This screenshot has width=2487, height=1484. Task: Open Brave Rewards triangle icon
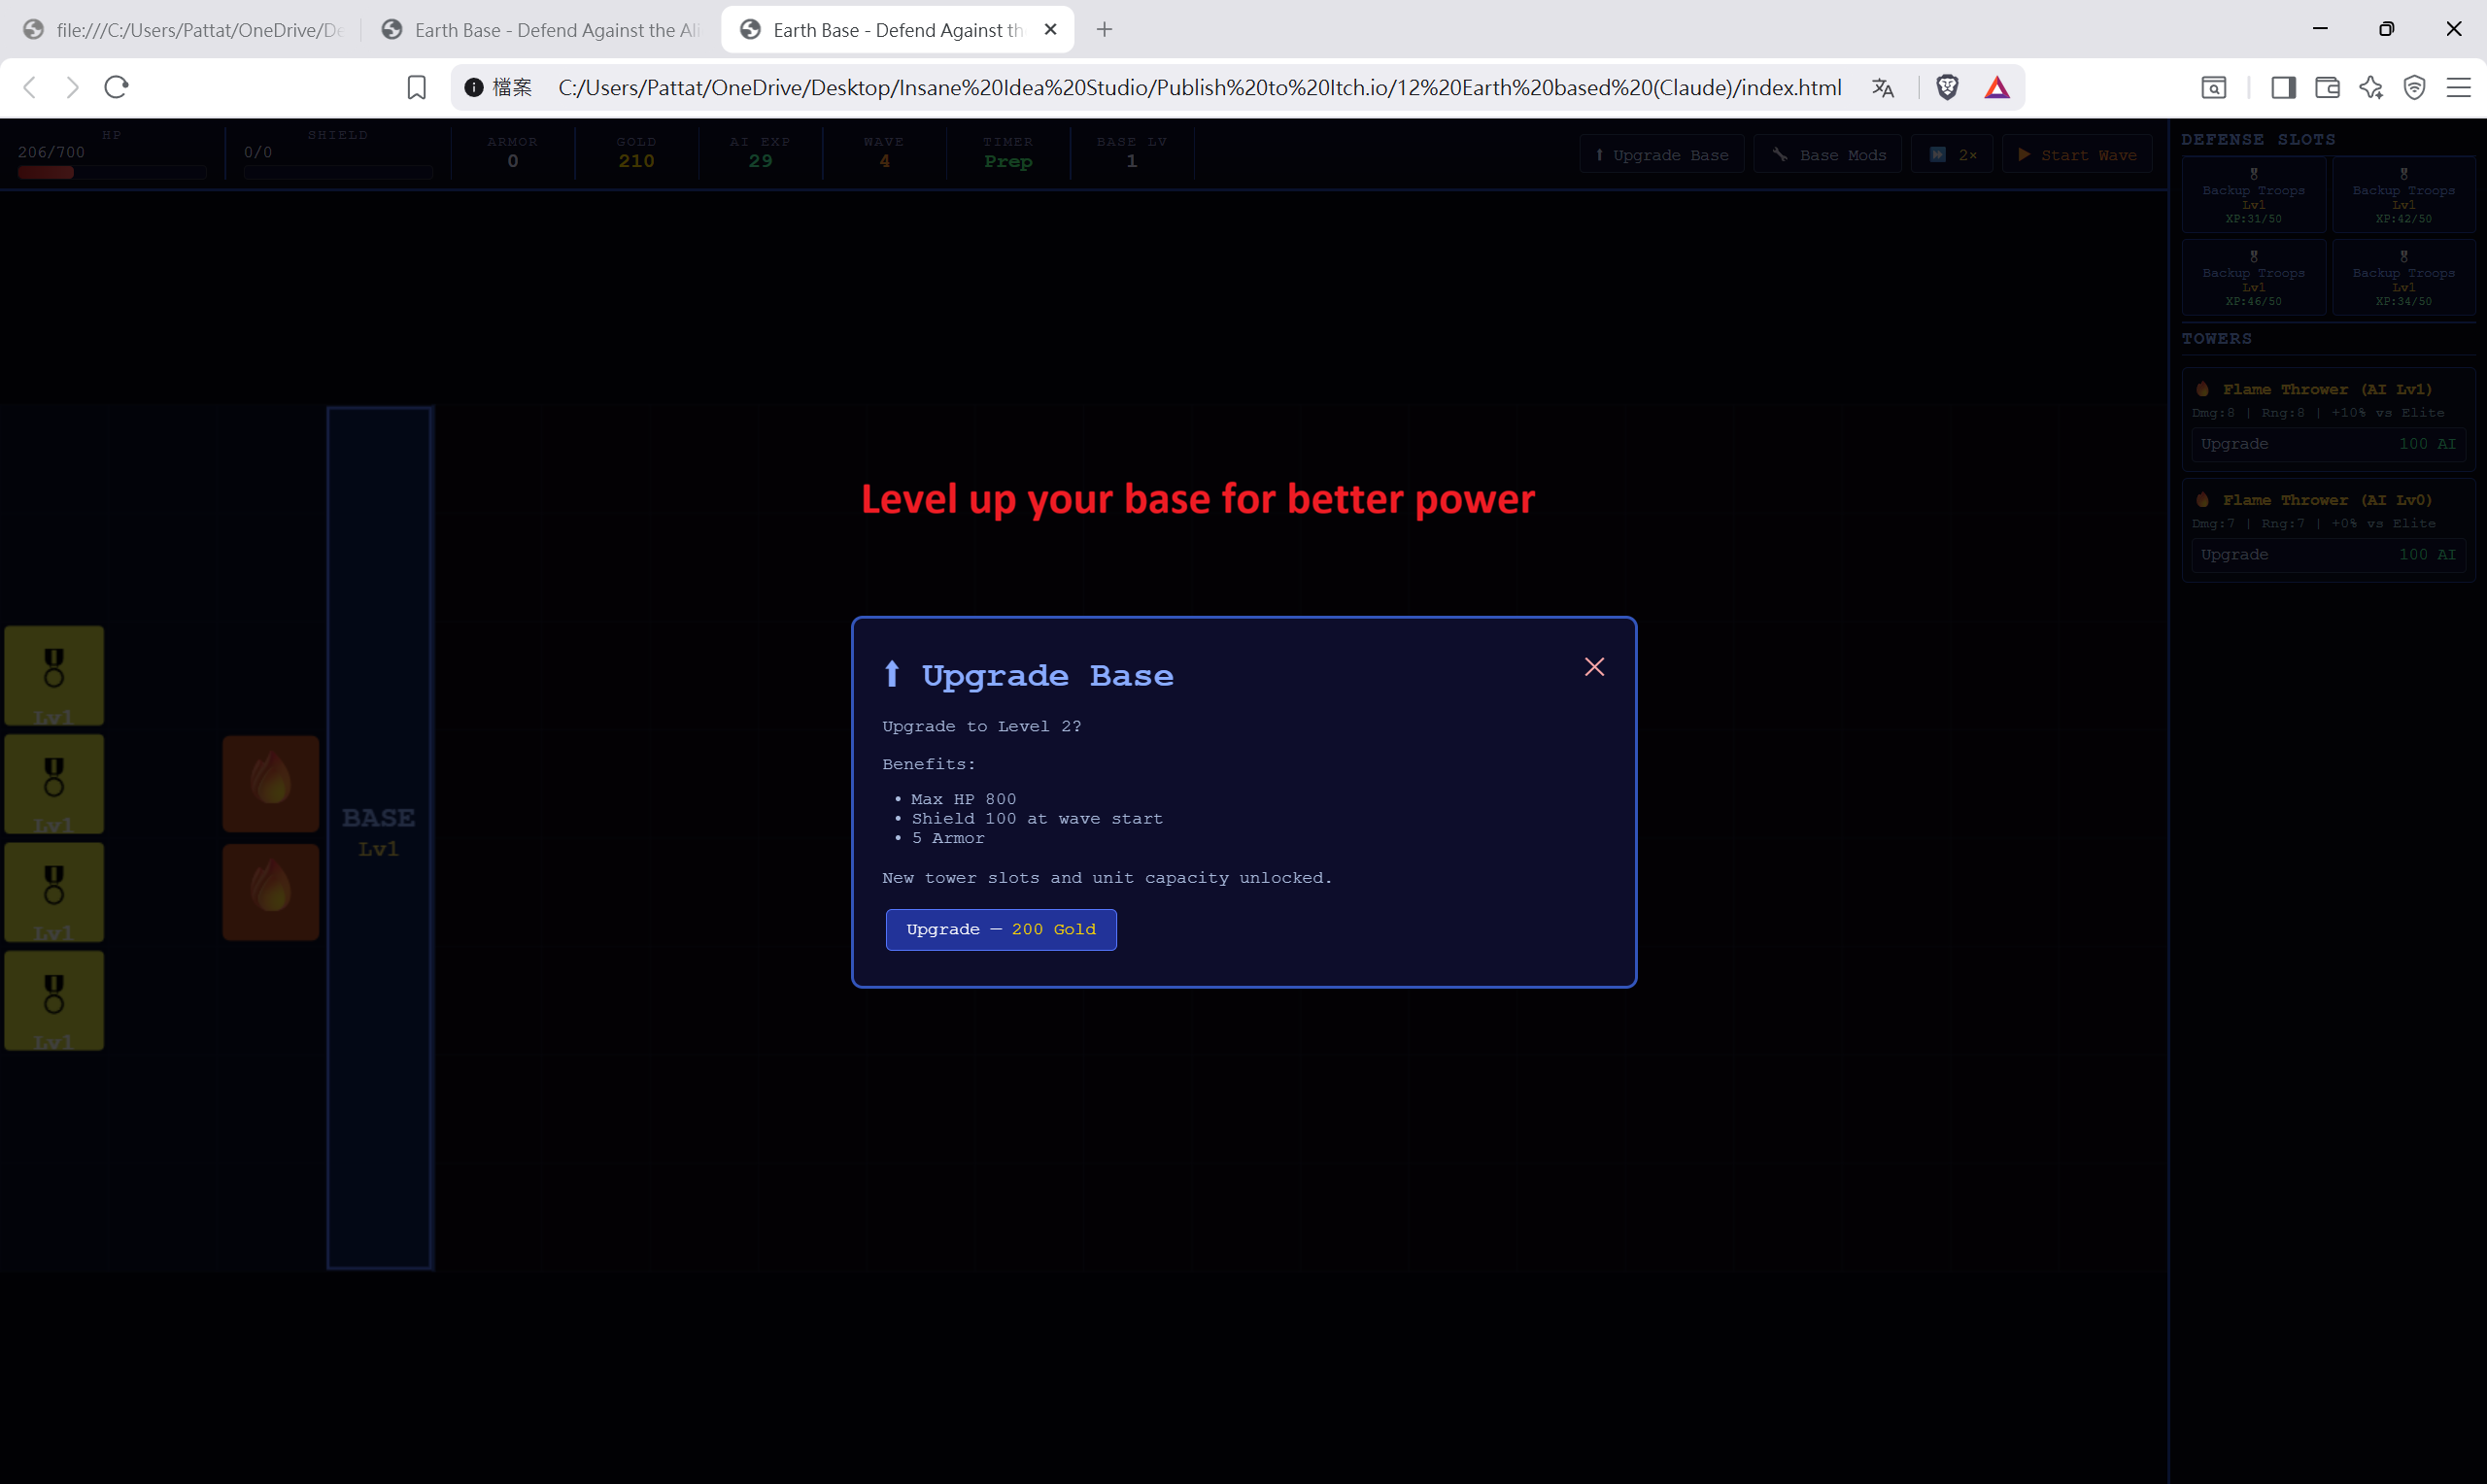point(1997,88)
